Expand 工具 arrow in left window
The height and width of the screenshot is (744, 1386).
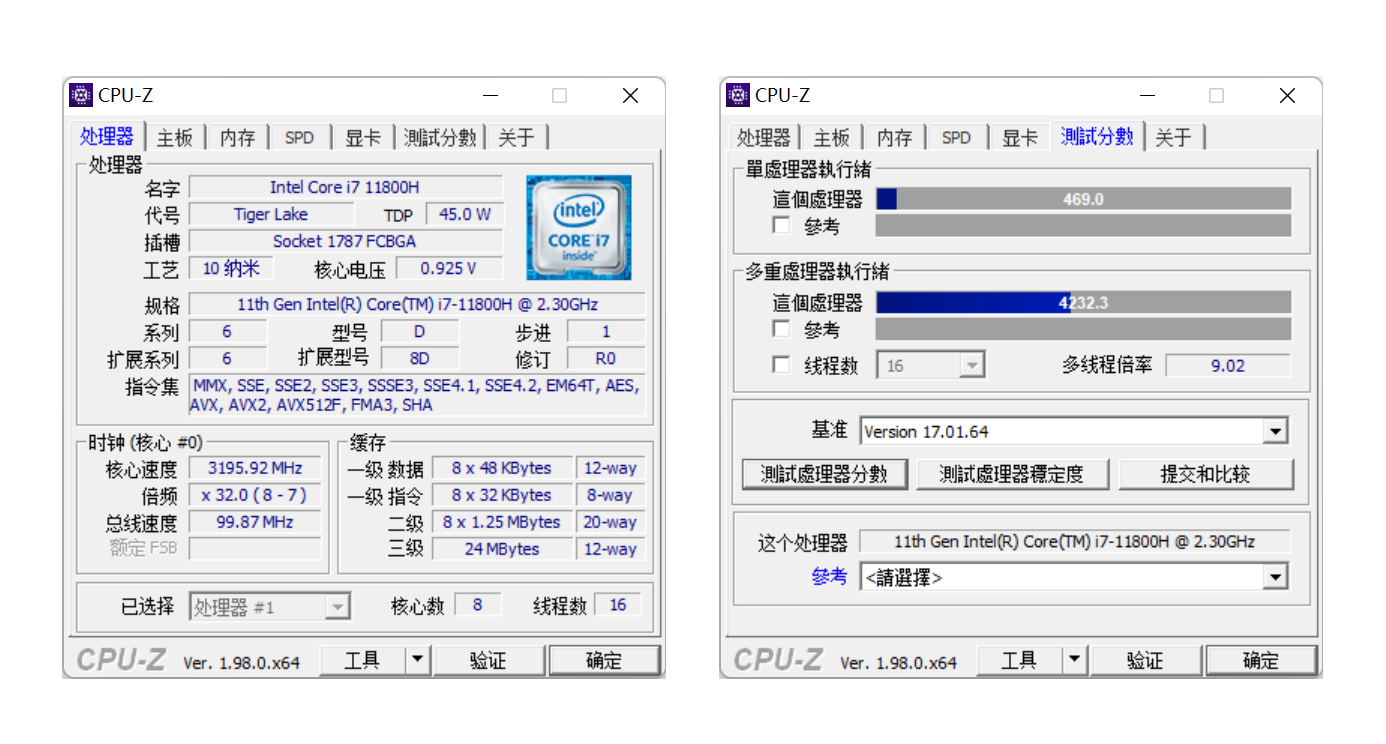(418, 660)
